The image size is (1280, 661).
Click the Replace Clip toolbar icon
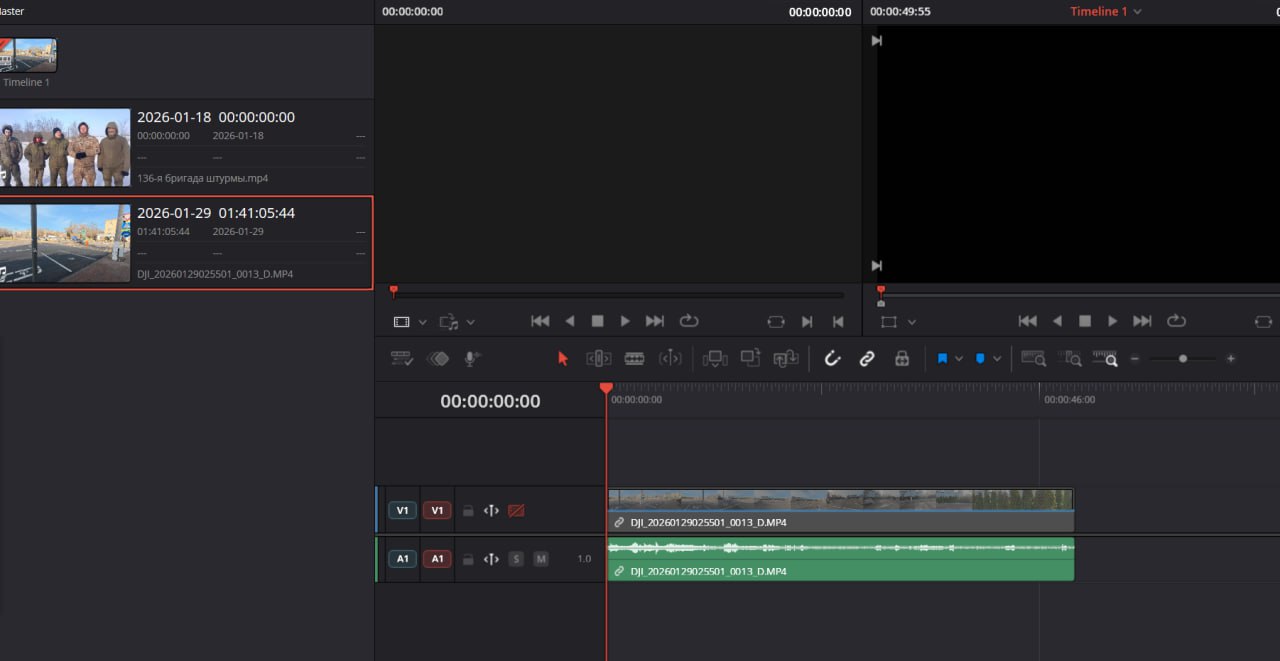[786, 358]
